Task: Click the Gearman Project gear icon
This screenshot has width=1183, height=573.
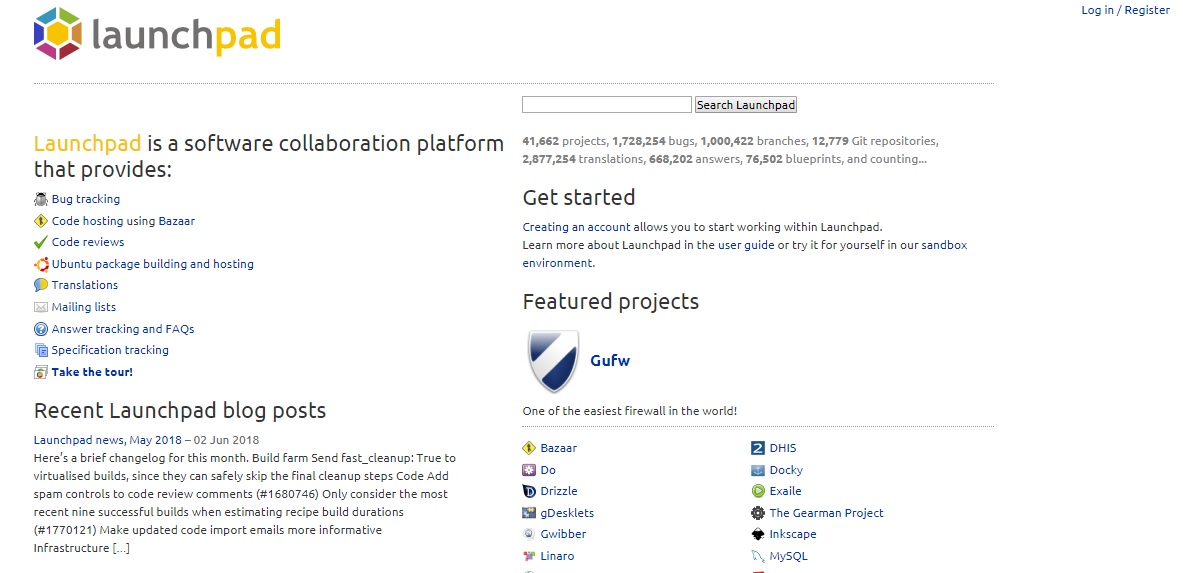Action: coord(758,513)
